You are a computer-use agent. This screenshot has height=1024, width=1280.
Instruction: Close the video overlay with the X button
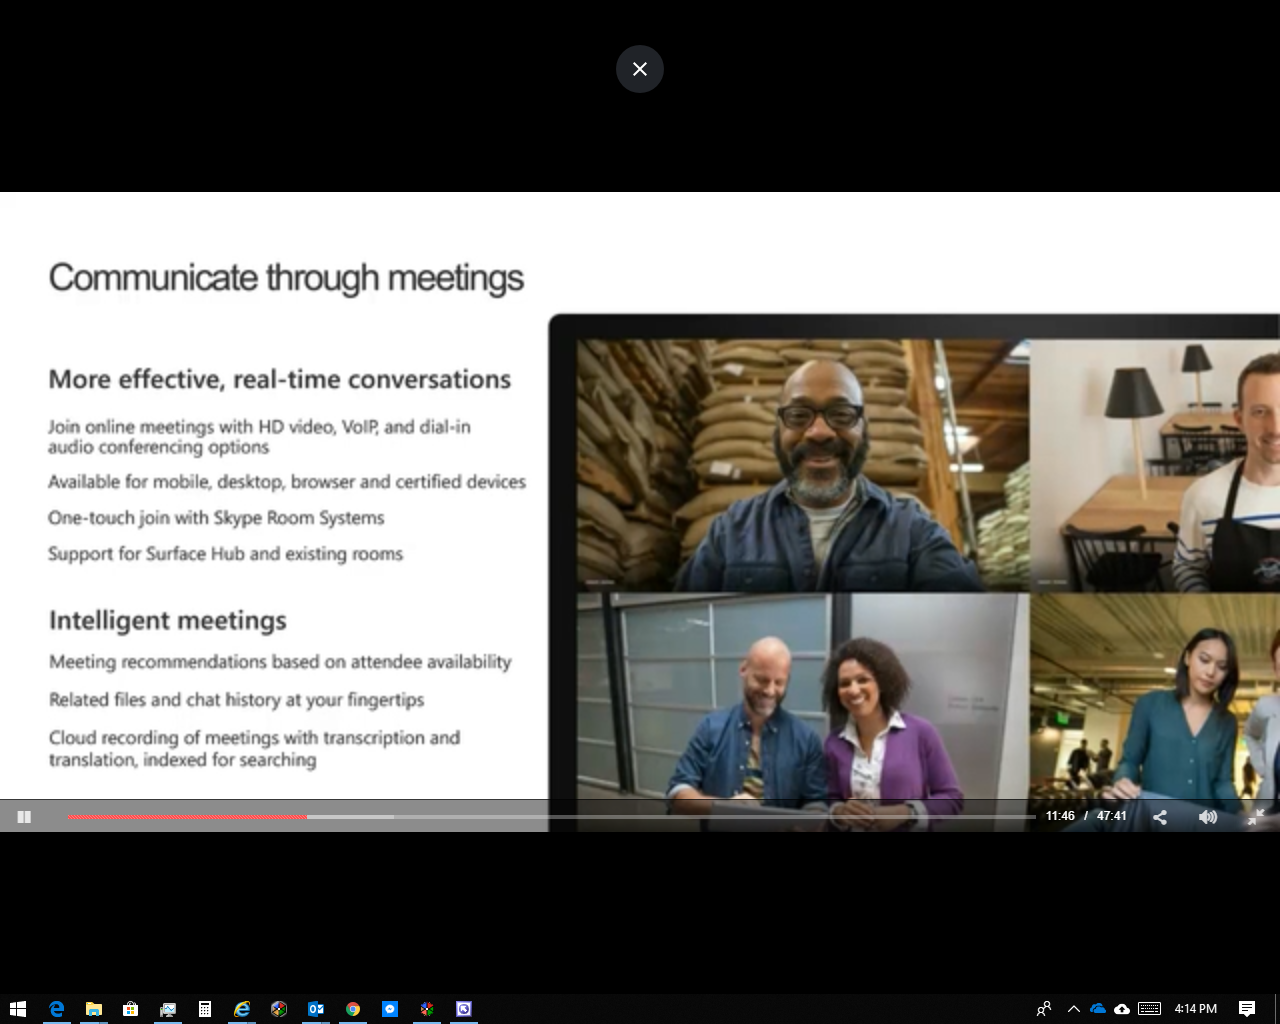point(640,69)
